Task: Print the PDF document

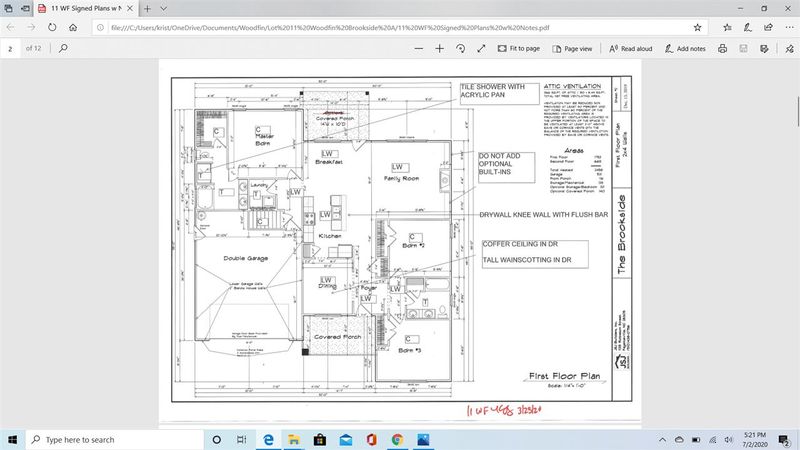Action: click(722, 48)
